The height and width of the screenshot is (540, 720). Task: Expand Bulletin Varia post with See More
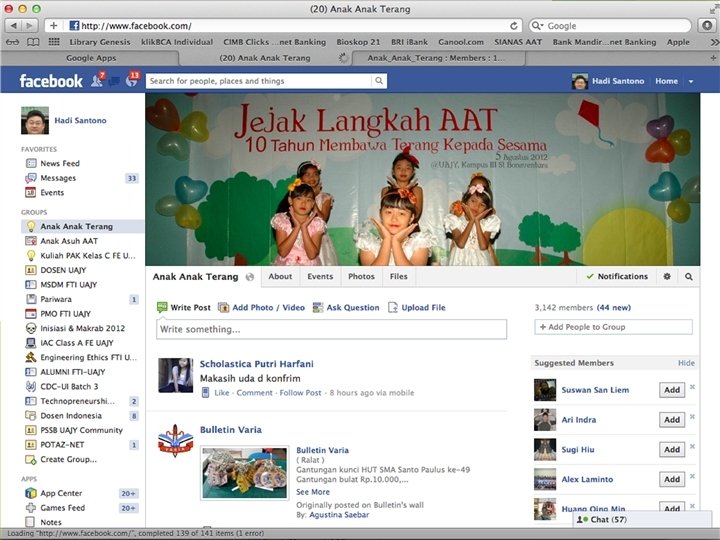[x=313, y=492]
